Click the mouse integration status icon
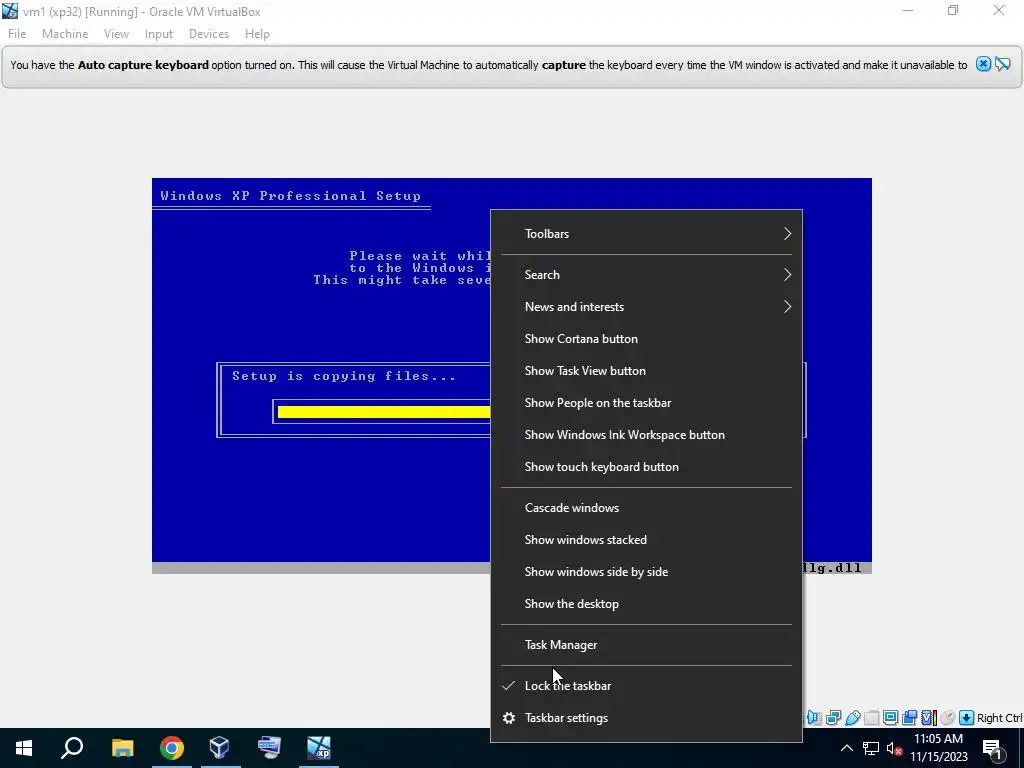This screenshot has height=768, width=1024. click(947, 718)
